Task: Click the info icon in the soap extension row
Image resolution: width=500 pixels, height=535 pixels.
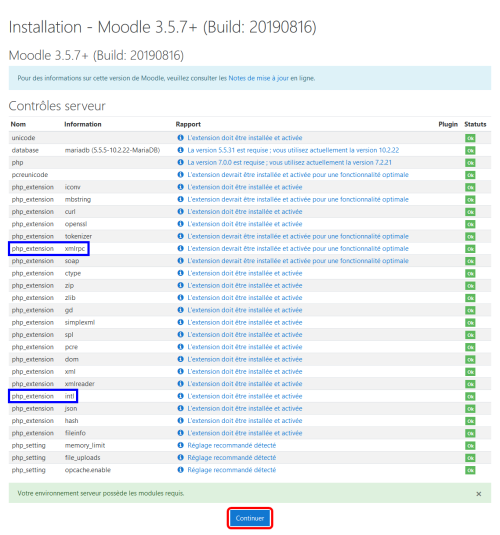Action: click(x=181, y=260)
